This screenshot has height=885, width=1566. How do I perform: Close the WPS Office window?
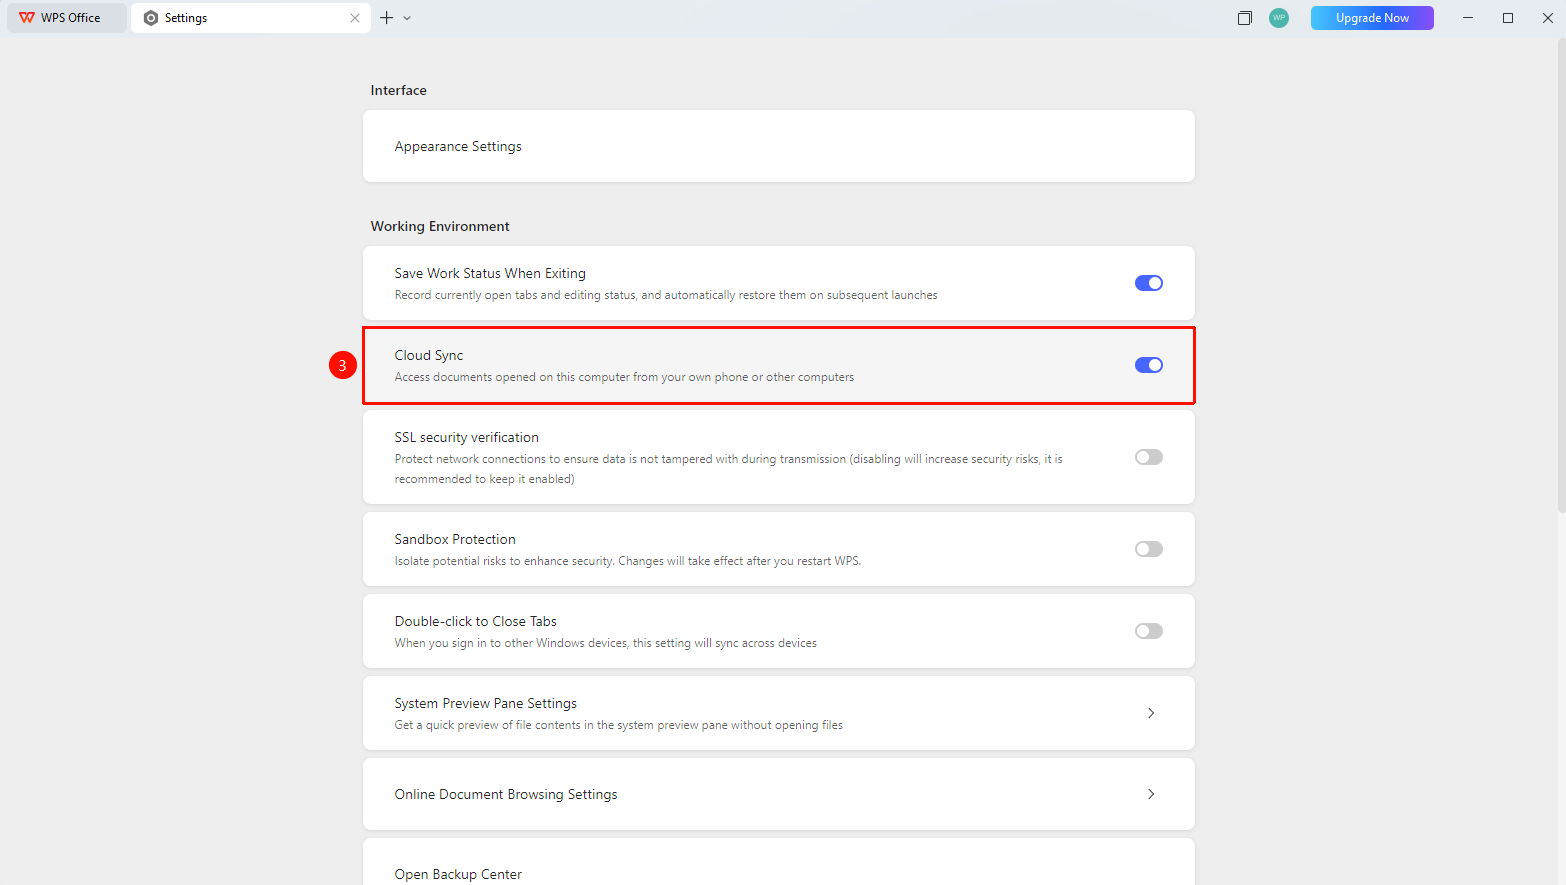tap(1548, 18)
